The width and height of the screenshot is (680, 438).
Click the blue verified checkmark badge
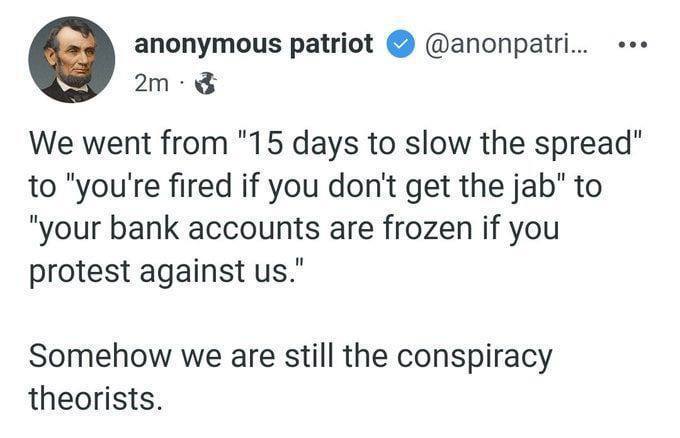(x=400, y=44)
